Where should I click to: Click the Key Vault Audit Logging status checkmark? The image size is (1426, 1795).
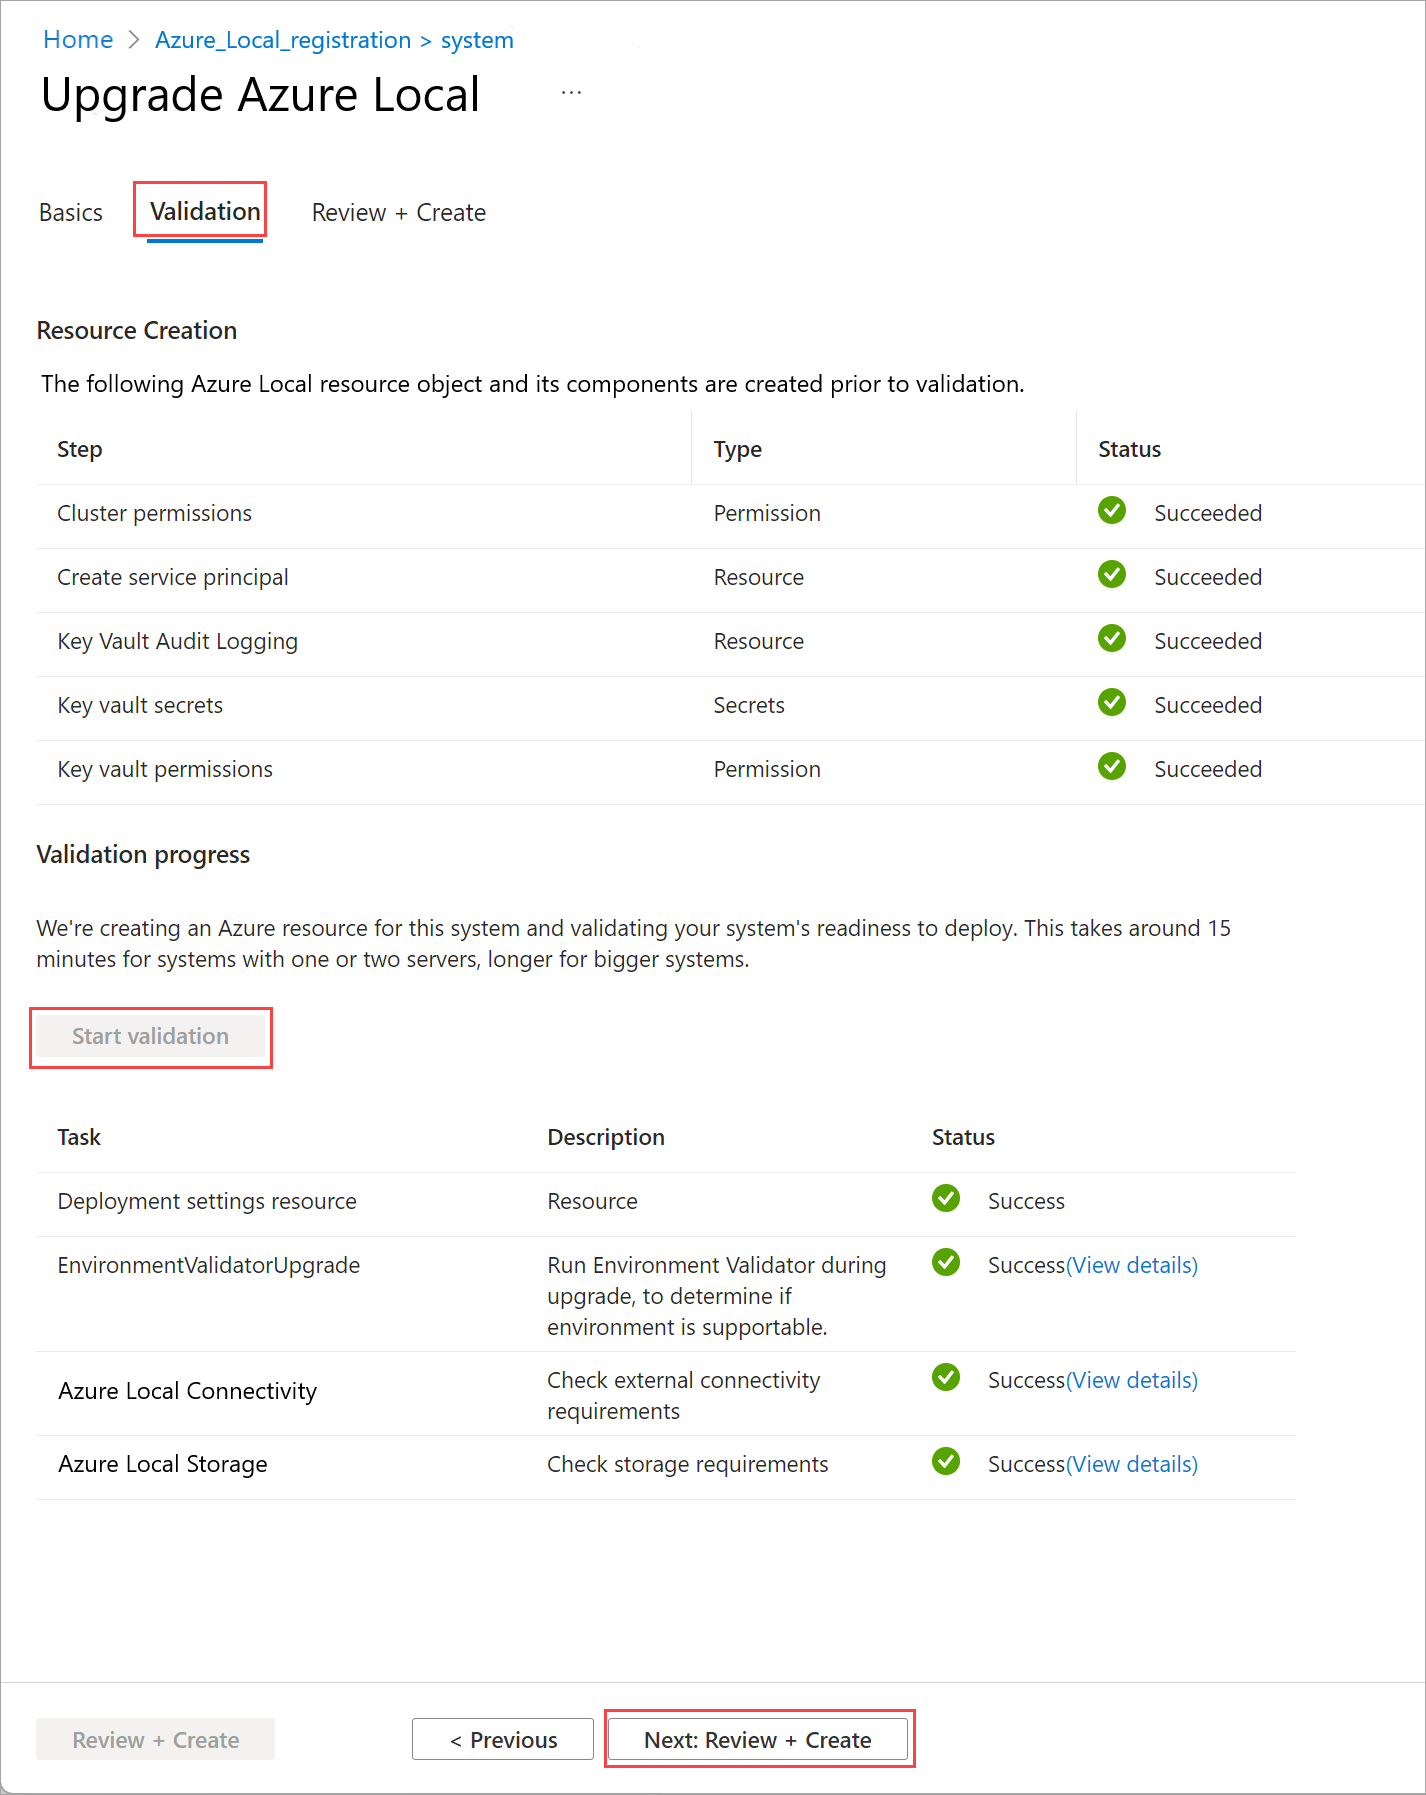1111,639
